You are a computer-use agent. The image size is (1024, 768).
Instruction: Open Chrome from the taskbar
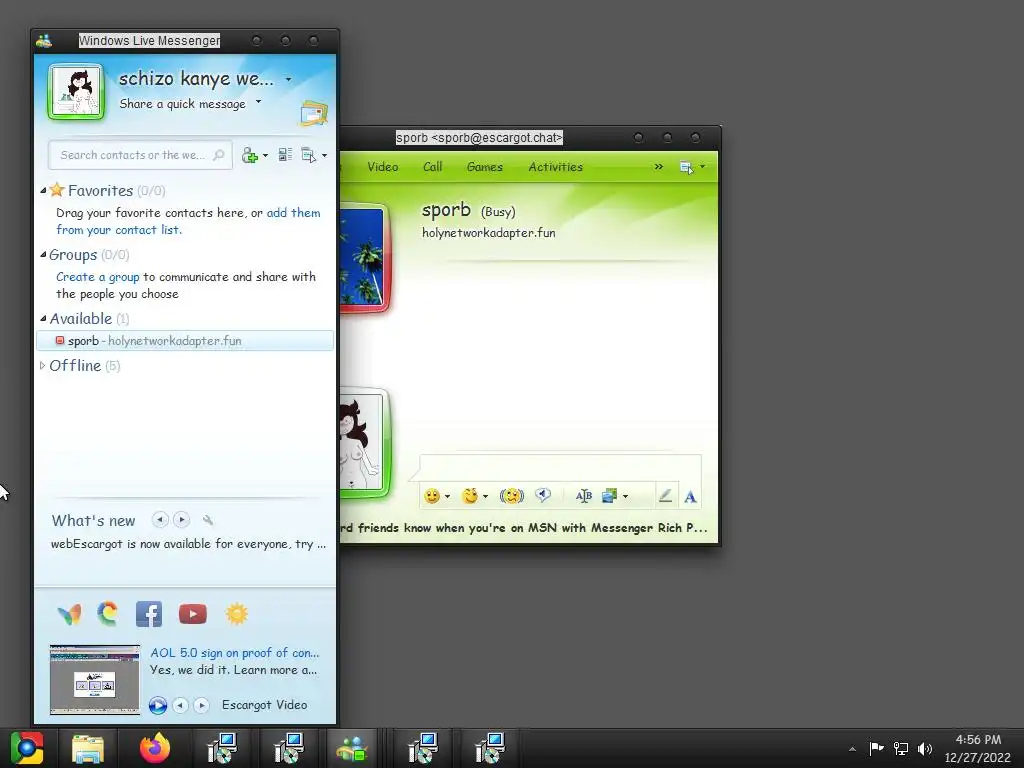(x=27, y=748)
